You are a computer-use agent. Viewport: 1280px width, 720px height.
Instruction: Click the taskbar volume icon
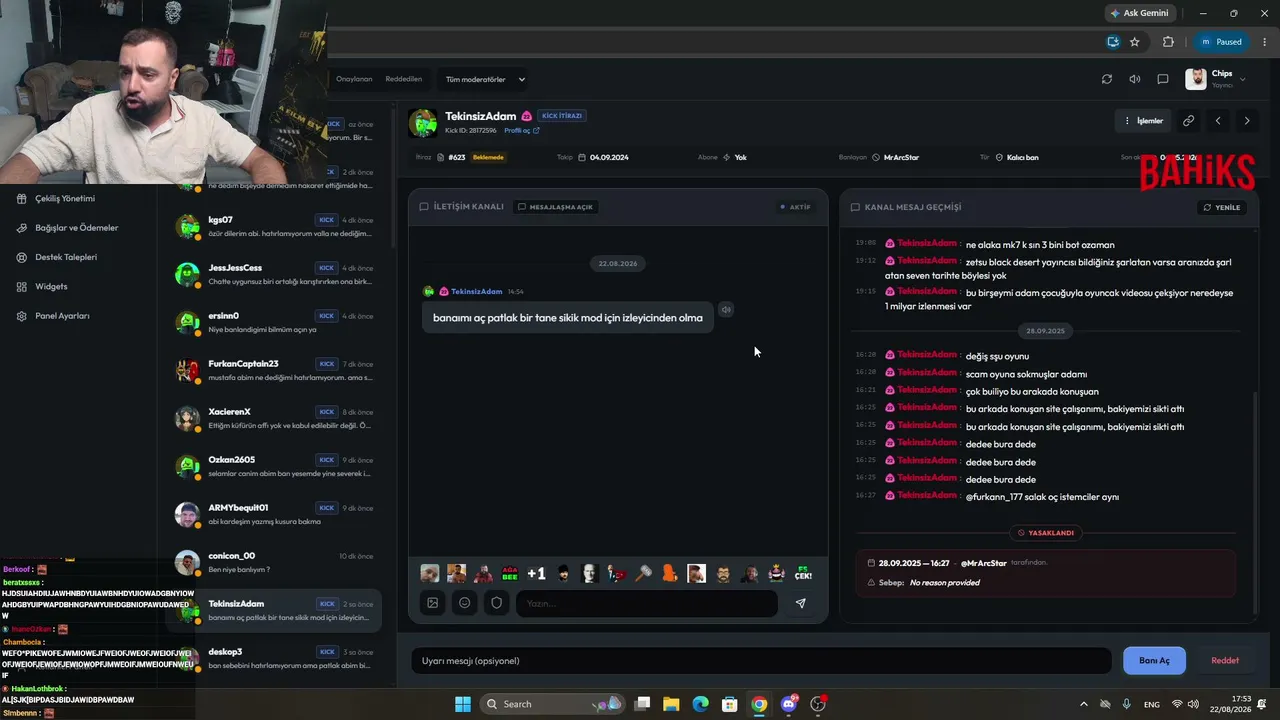click(1193, 704)
